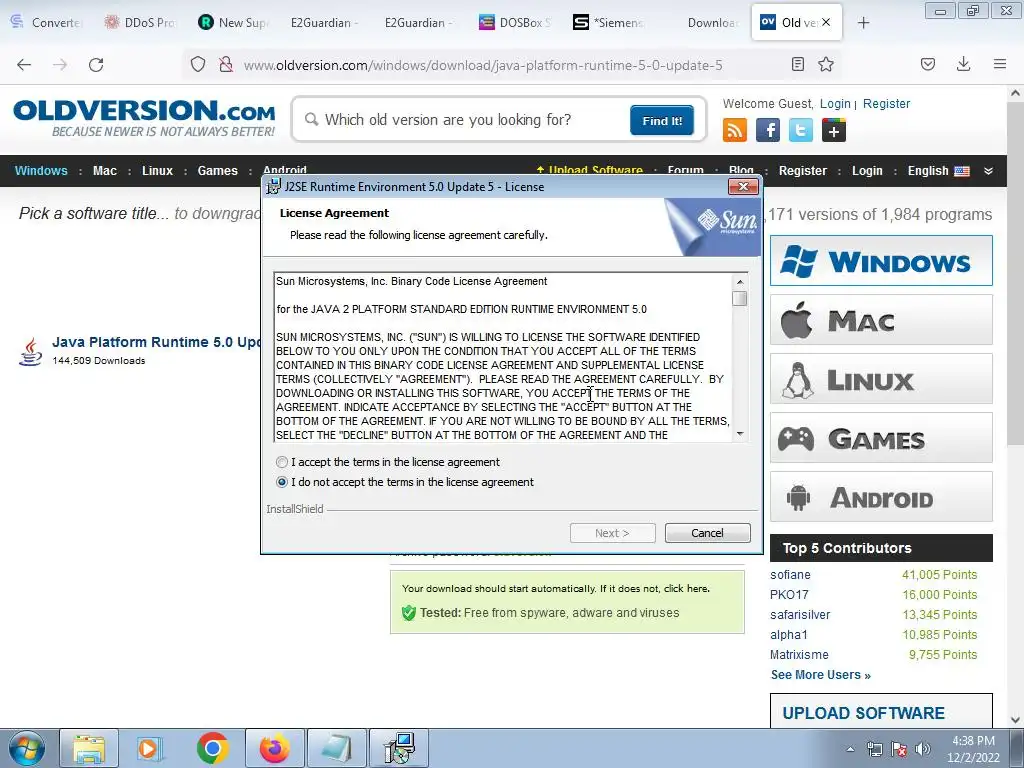Switch to the DDoS Pro tab

[140, 22]
